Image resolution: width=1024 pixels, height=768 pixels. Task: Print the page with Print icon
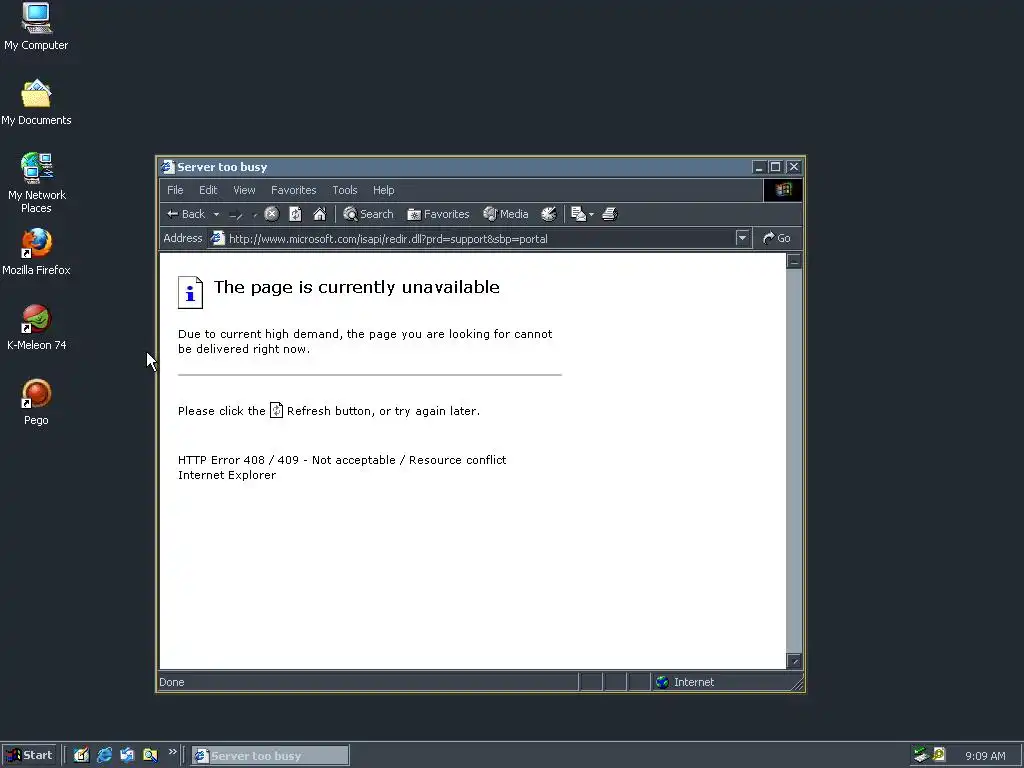609,214
